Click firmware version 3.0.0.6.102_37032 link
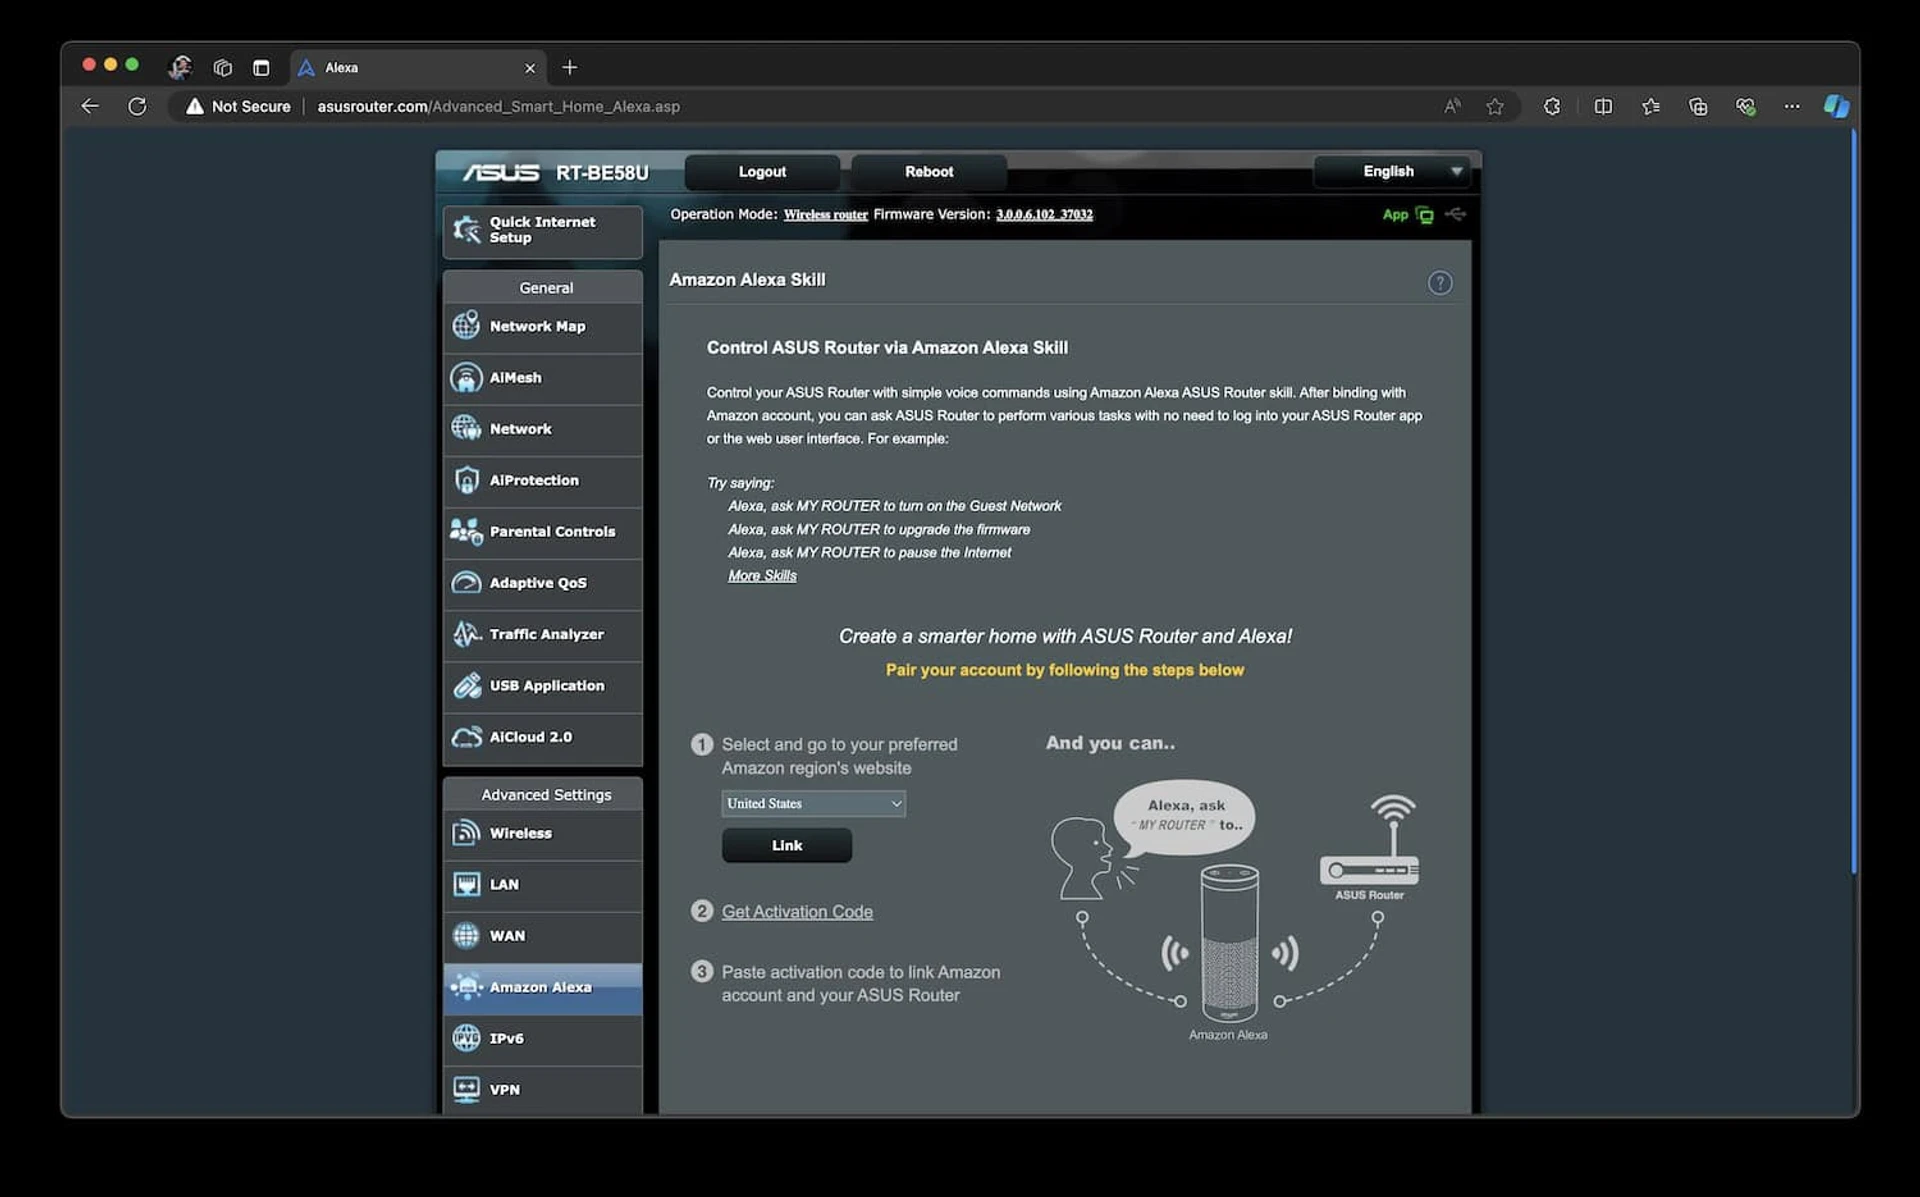Viewport: 1920px width, 1197px height. click(1044, 214)
